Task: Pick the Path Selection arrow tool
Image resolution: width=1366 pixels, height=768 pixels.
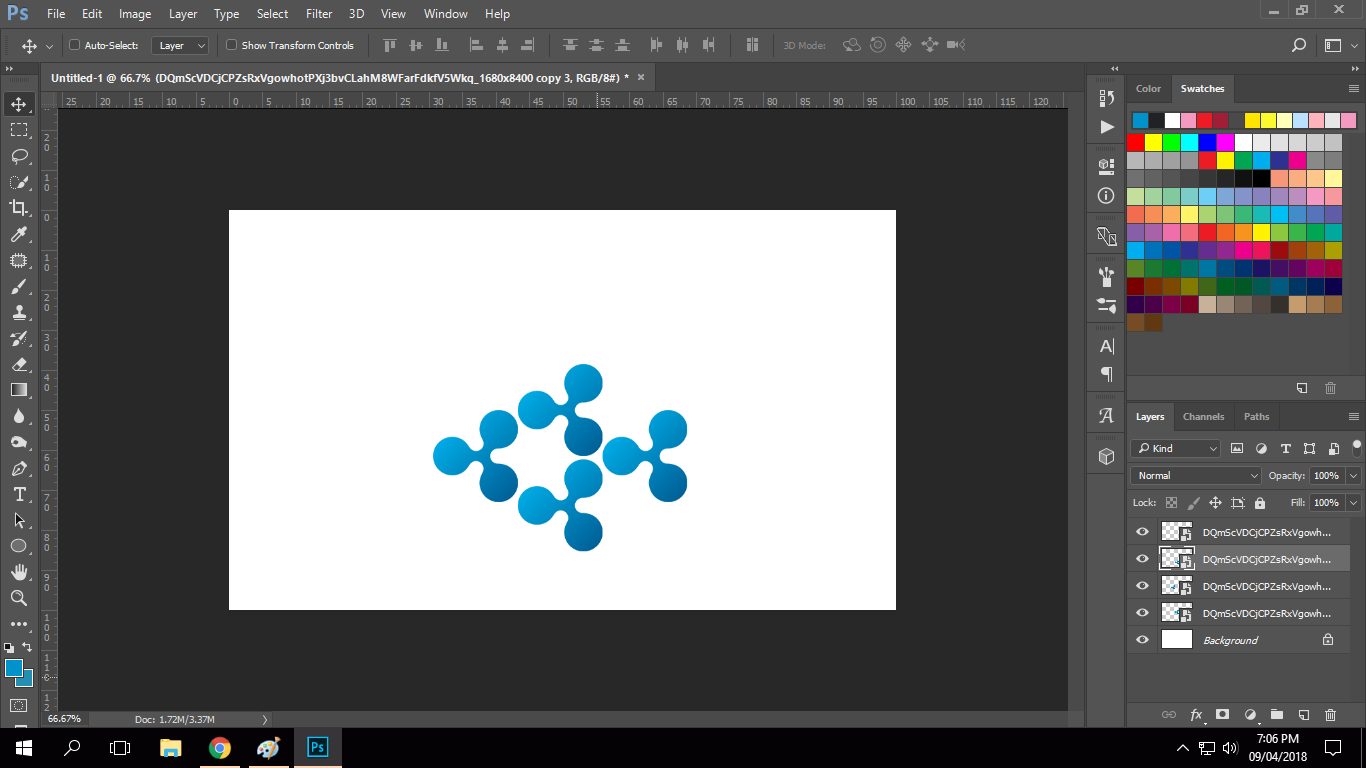Action: 19,520
